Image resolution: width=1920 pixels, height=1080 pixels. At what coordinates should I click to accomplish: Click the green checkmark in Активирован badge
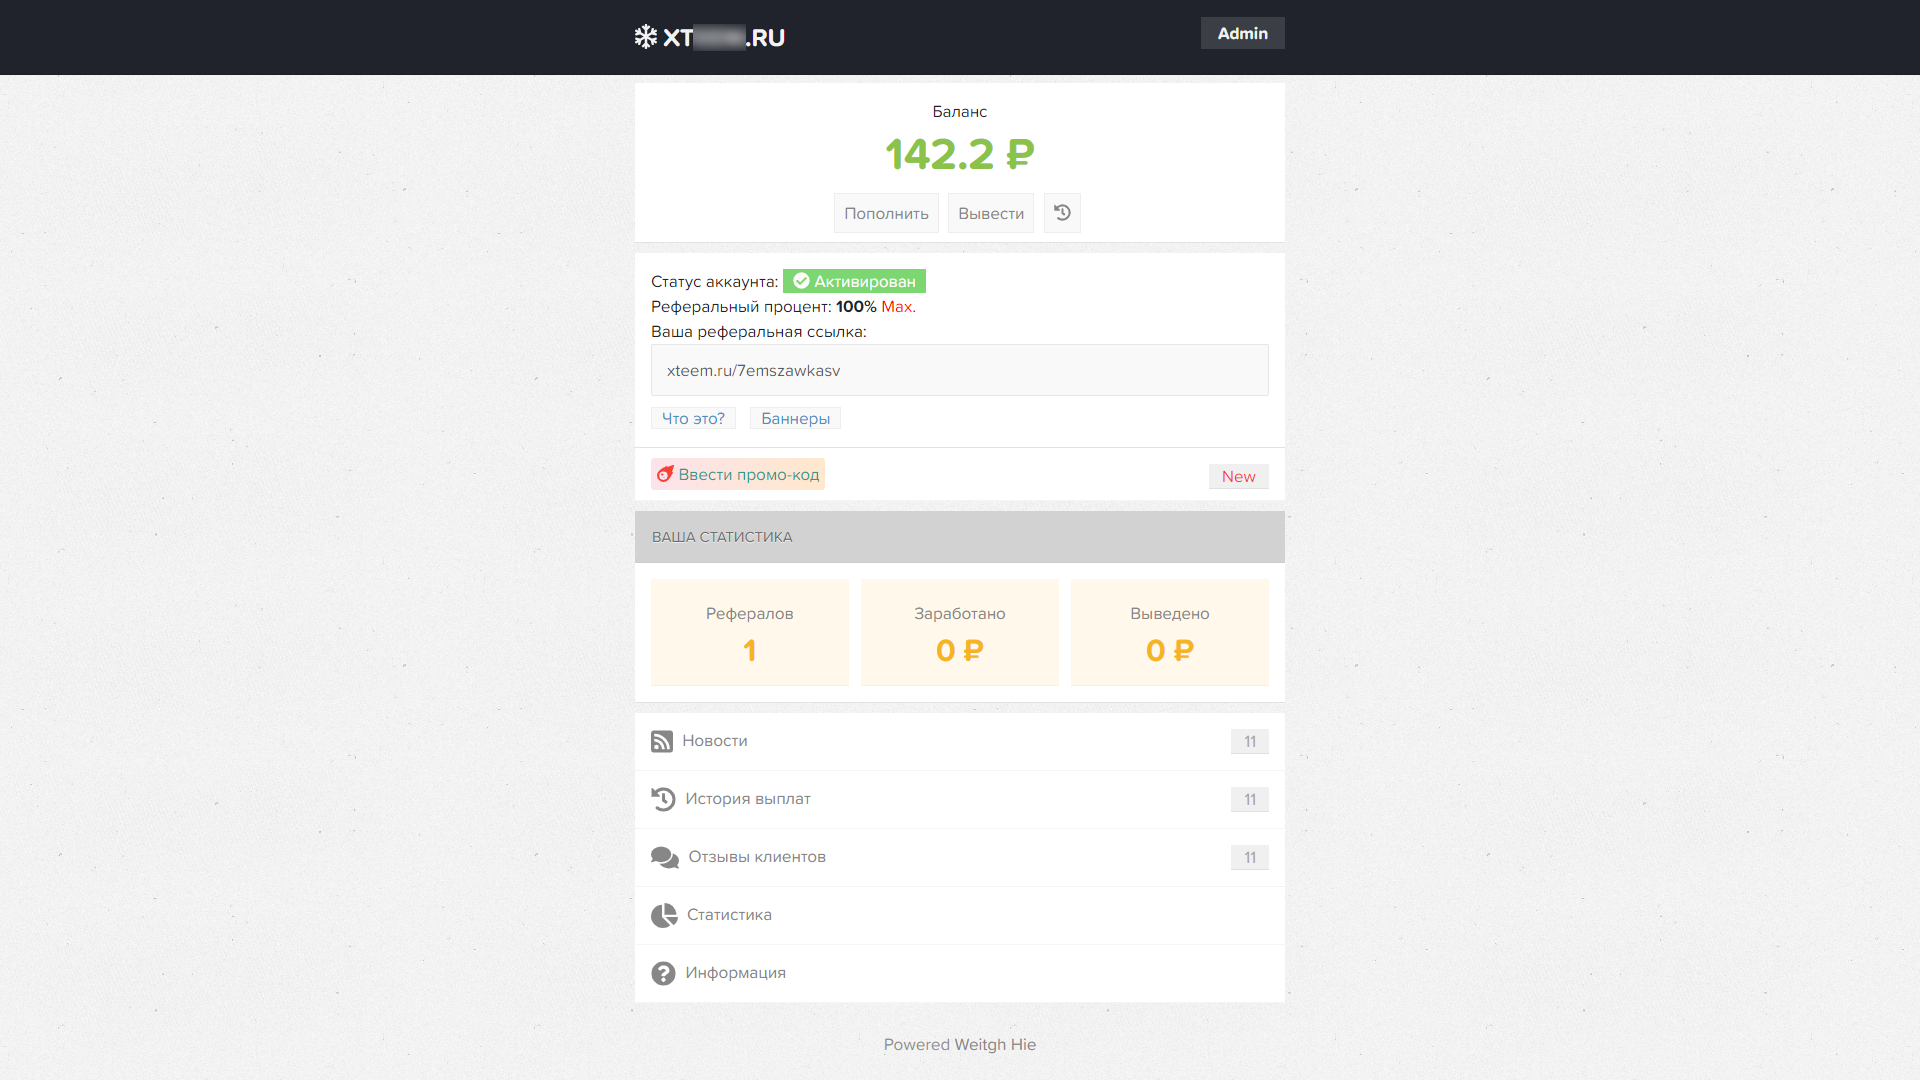(x=801, y=281)
